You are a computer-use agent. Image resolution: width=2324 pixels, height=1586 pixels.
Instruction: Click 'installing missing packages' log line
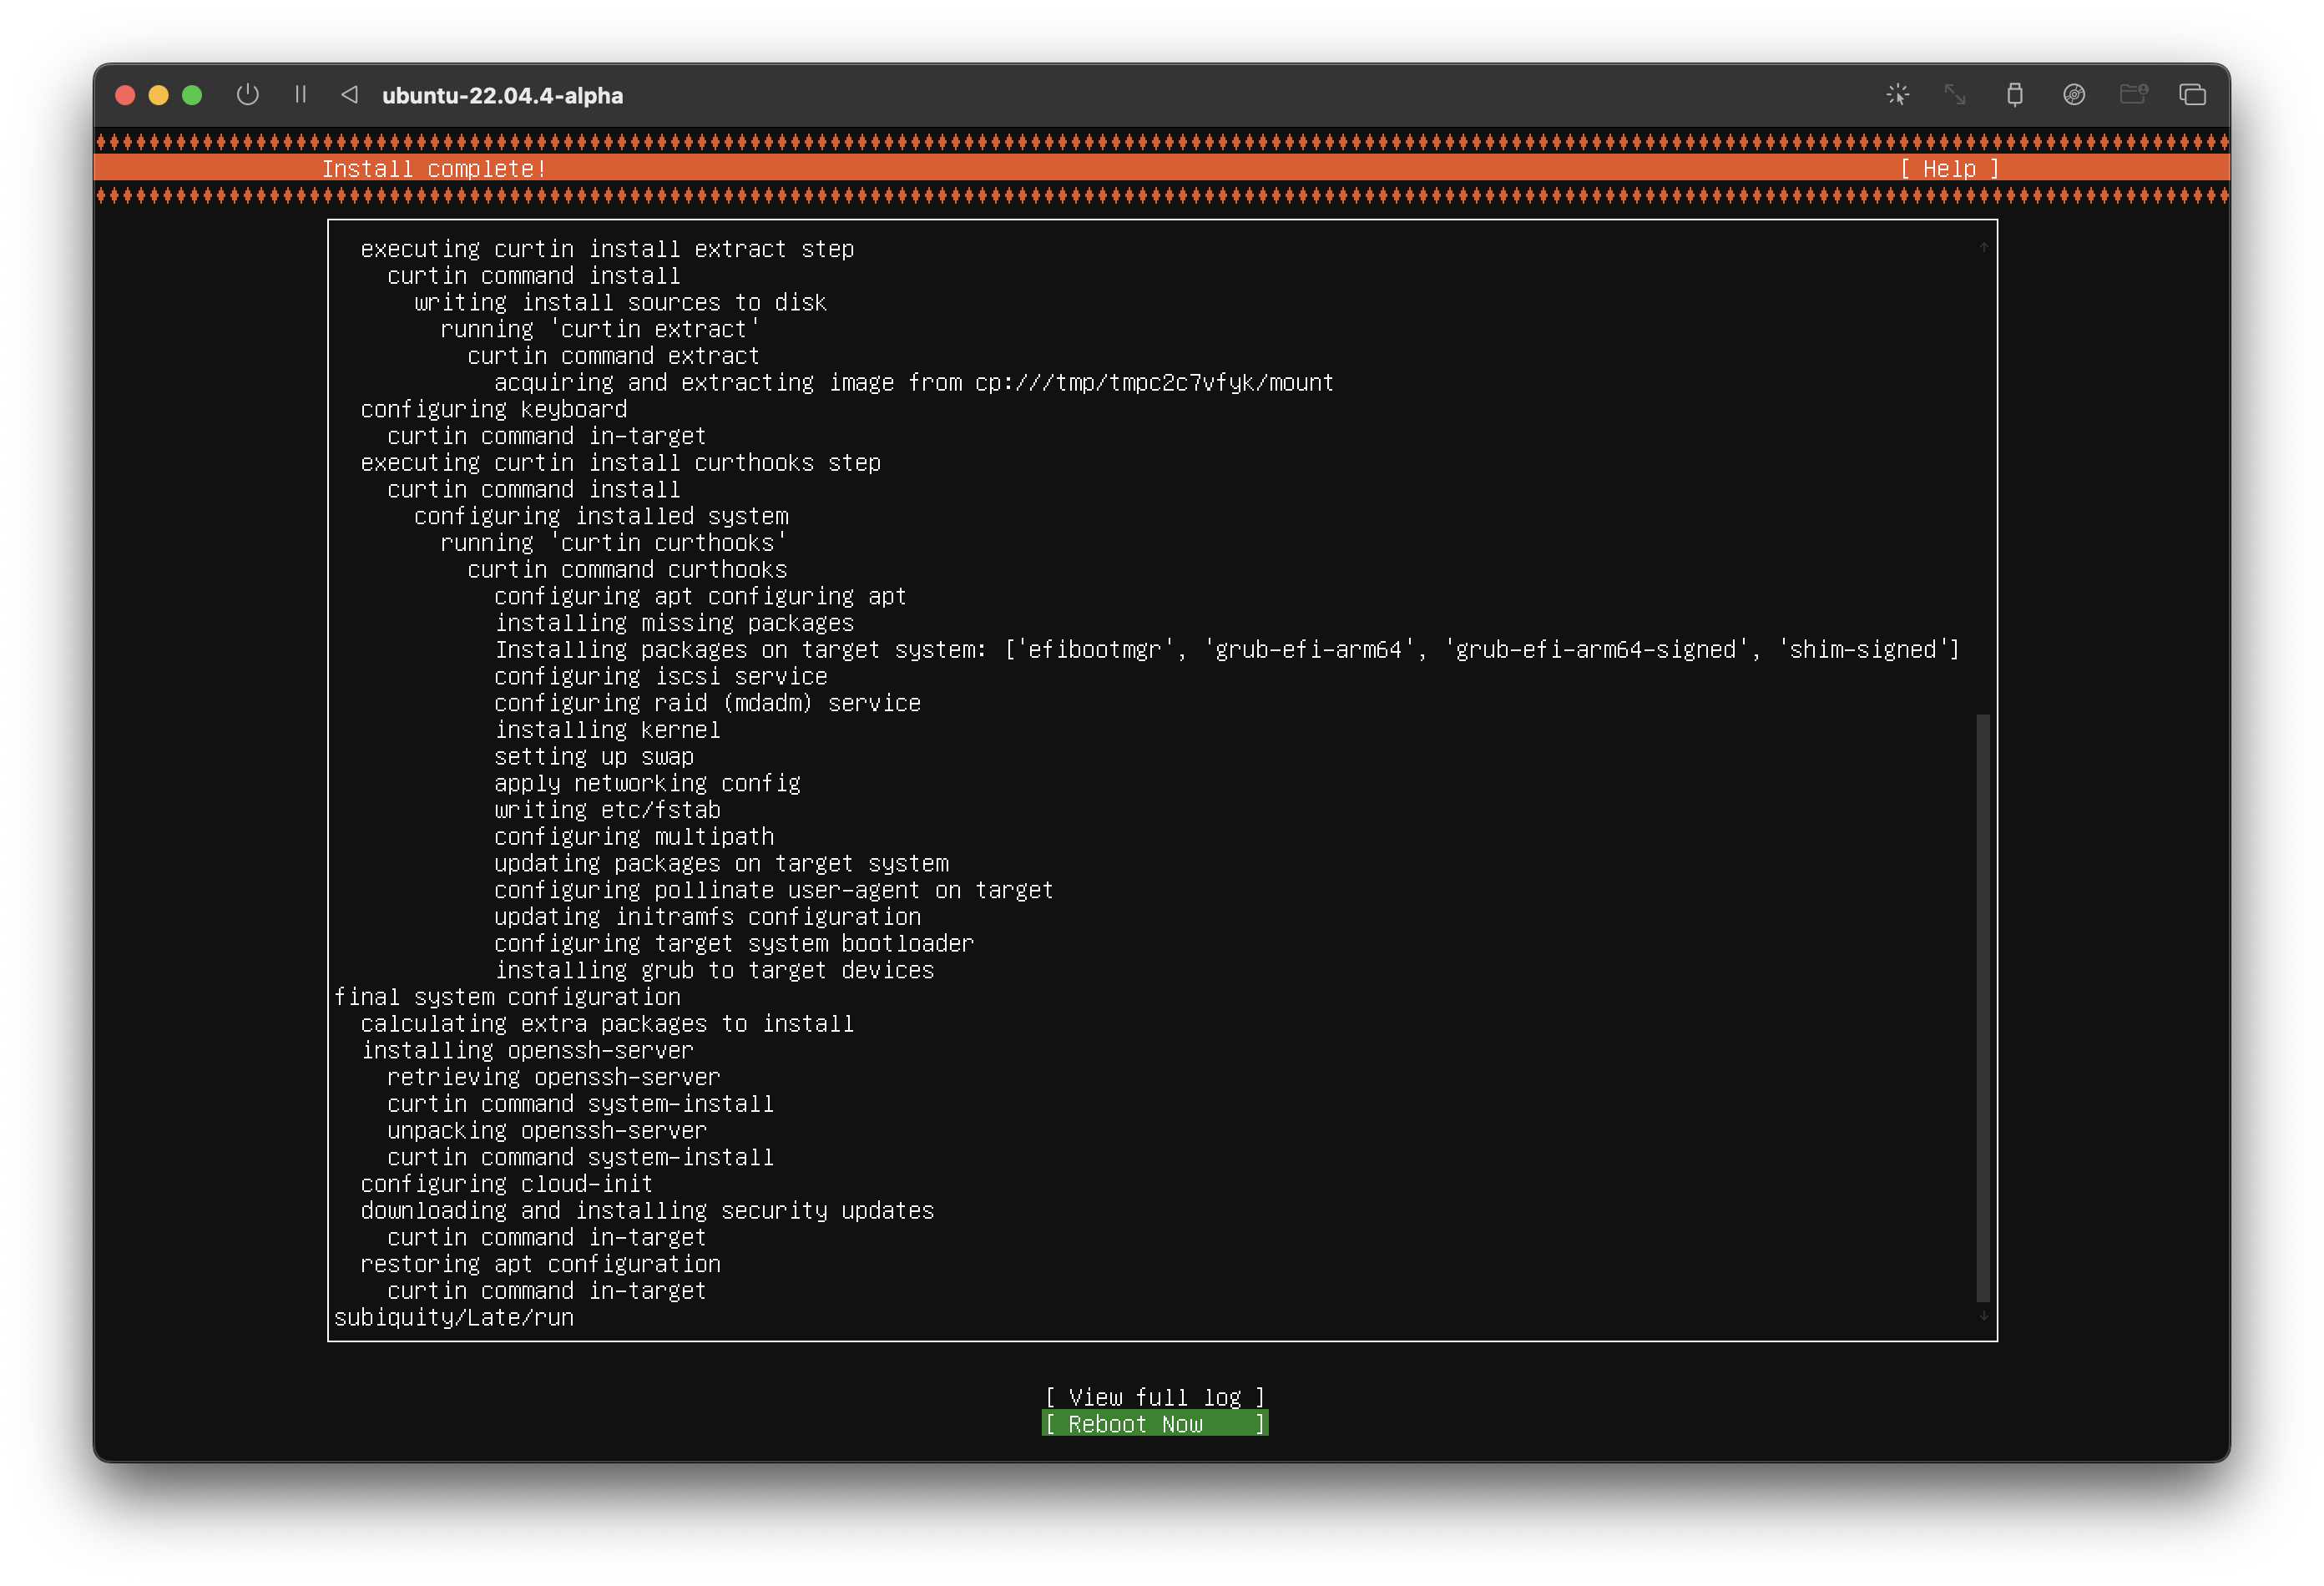(x=674, y=623)
